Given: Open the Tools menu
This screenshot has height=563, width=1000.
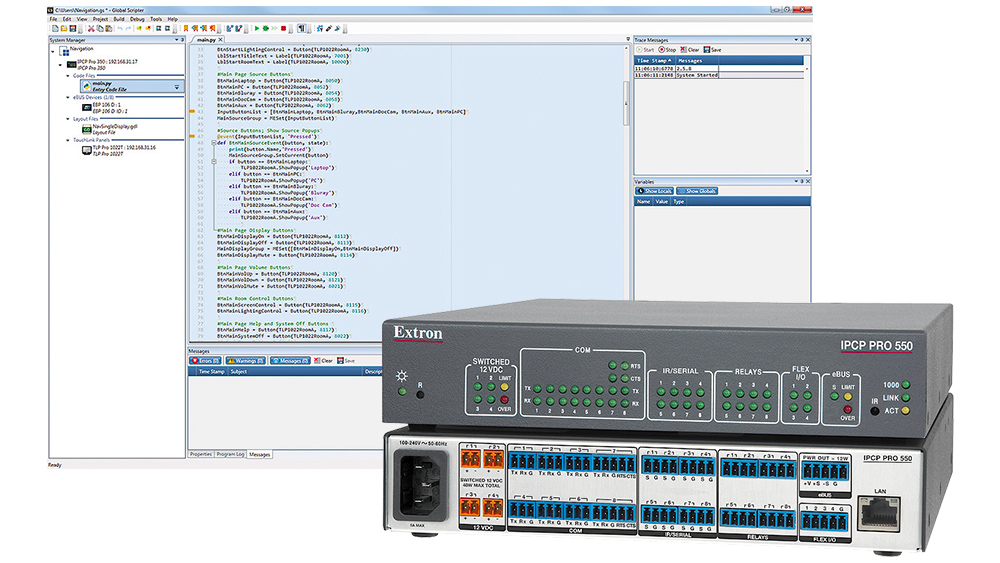Looking at the screenshot, I should coord(156,19).
